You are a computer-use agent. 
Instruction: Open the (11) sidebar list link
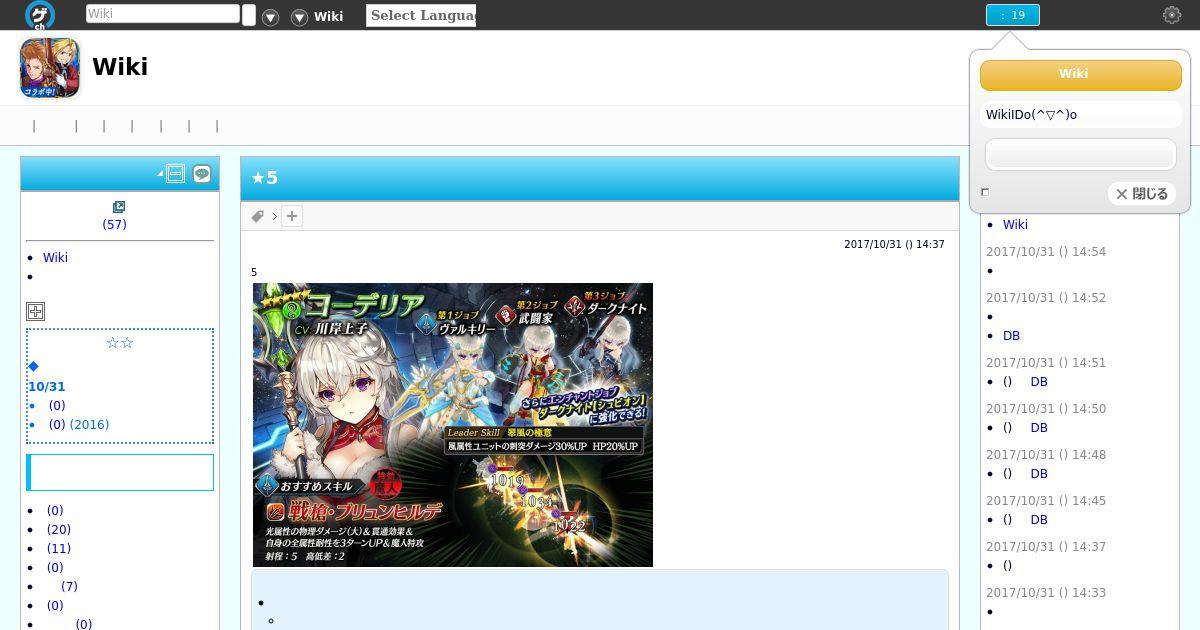pos(59,548)
